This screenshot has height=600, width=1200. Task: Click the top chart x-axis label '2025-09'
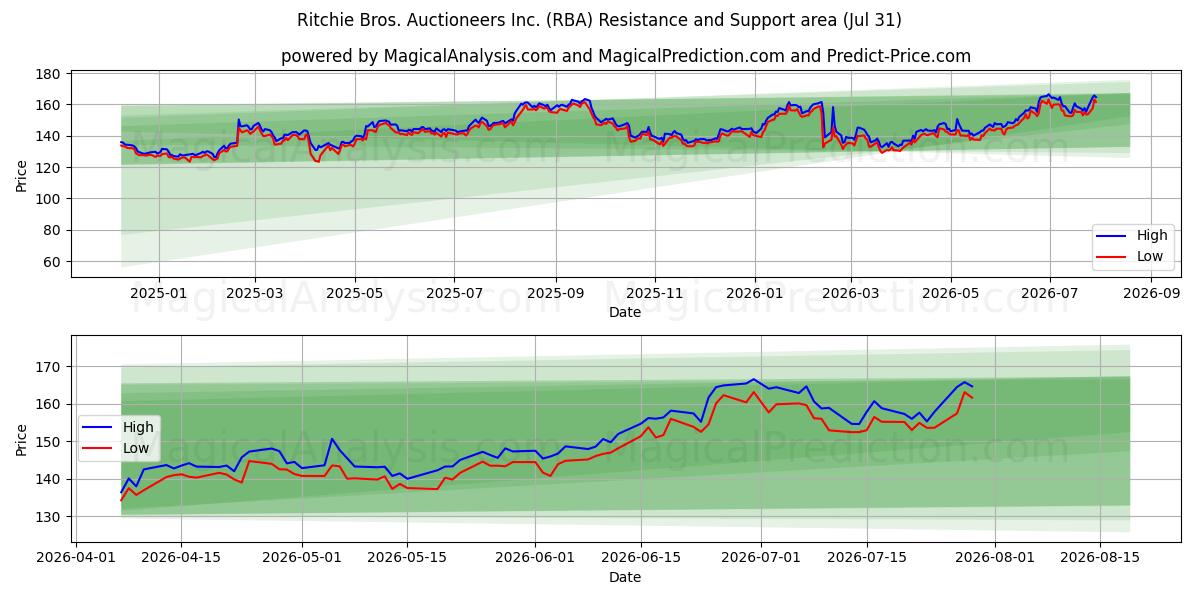tap(555, 295)
